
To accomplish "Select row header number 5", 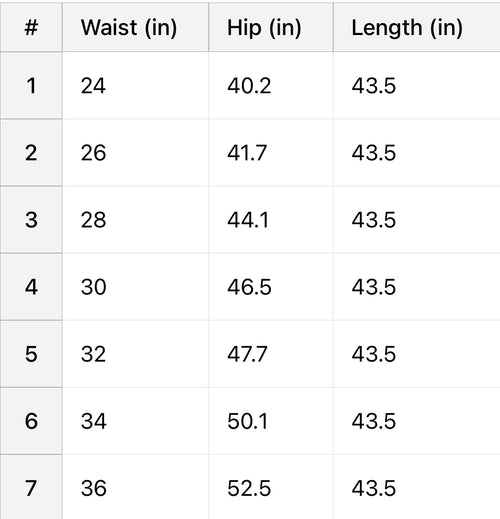I will coord(31,354).
